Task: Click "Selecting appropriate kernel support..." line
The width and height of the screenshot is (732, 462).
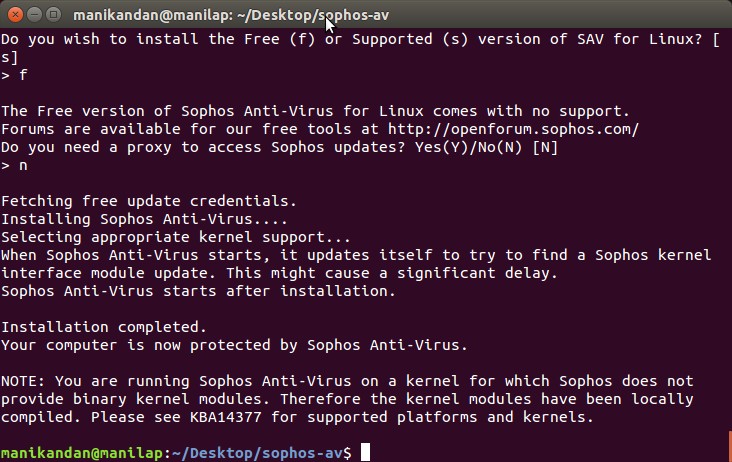Action: pyautogui.click(x=176, y=237)
